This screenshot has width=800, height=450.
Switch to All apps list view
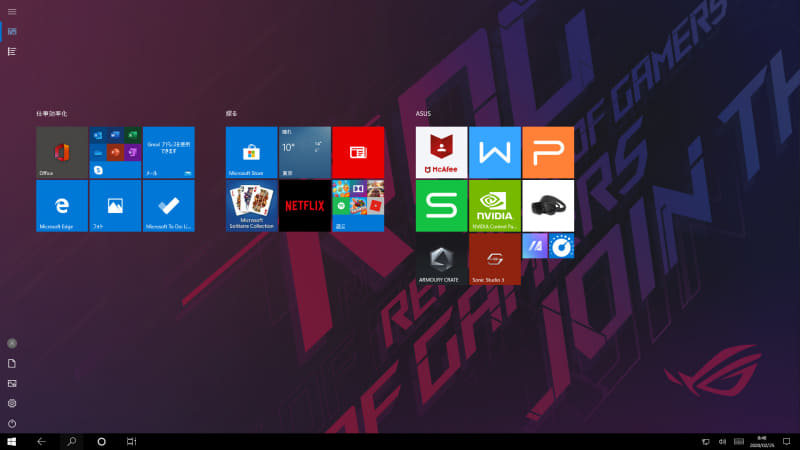point(12,52)
